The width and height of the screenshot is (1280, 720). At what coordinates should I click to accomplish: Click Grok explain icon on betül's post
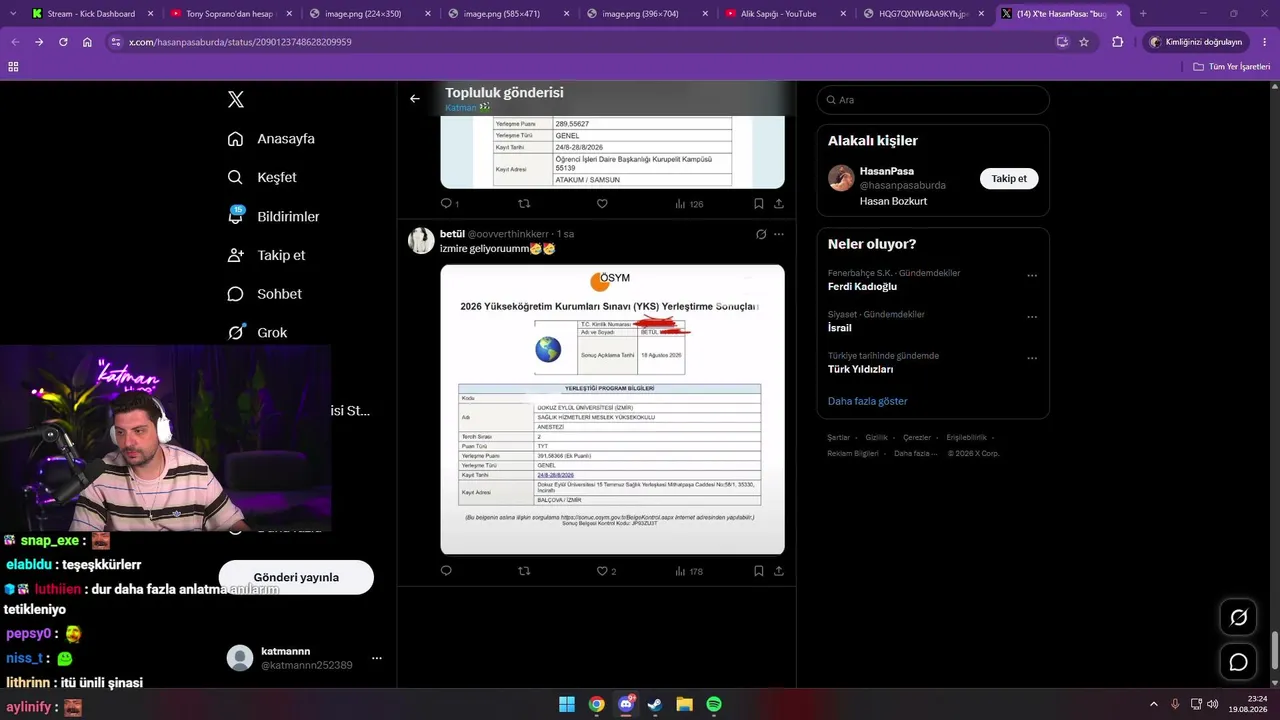coord(761,234)
